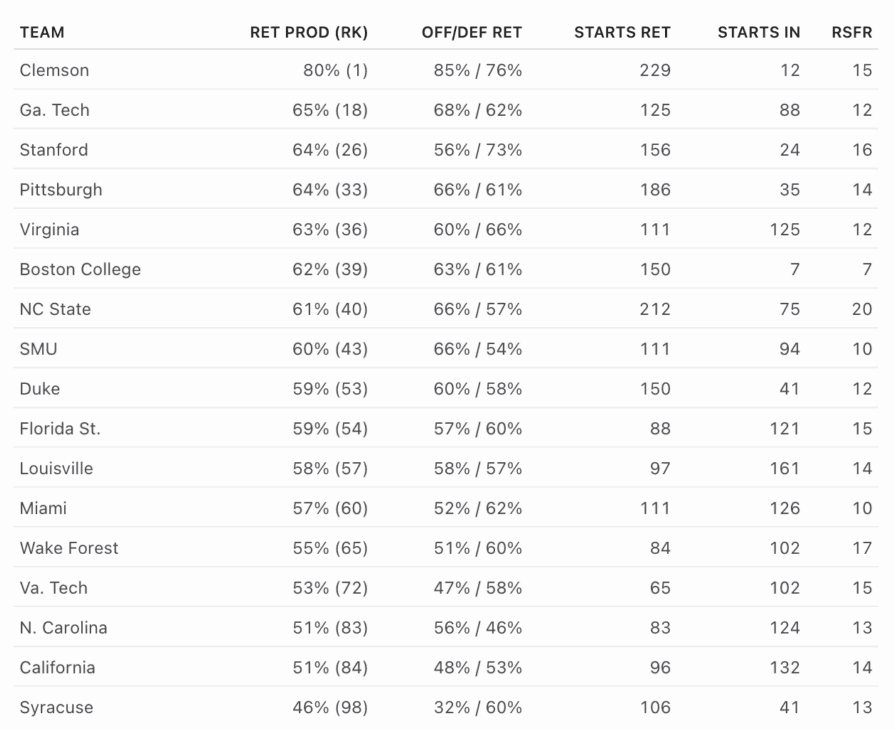
Task: Select the Clemson team row
Action: click(x=446, y=70)
